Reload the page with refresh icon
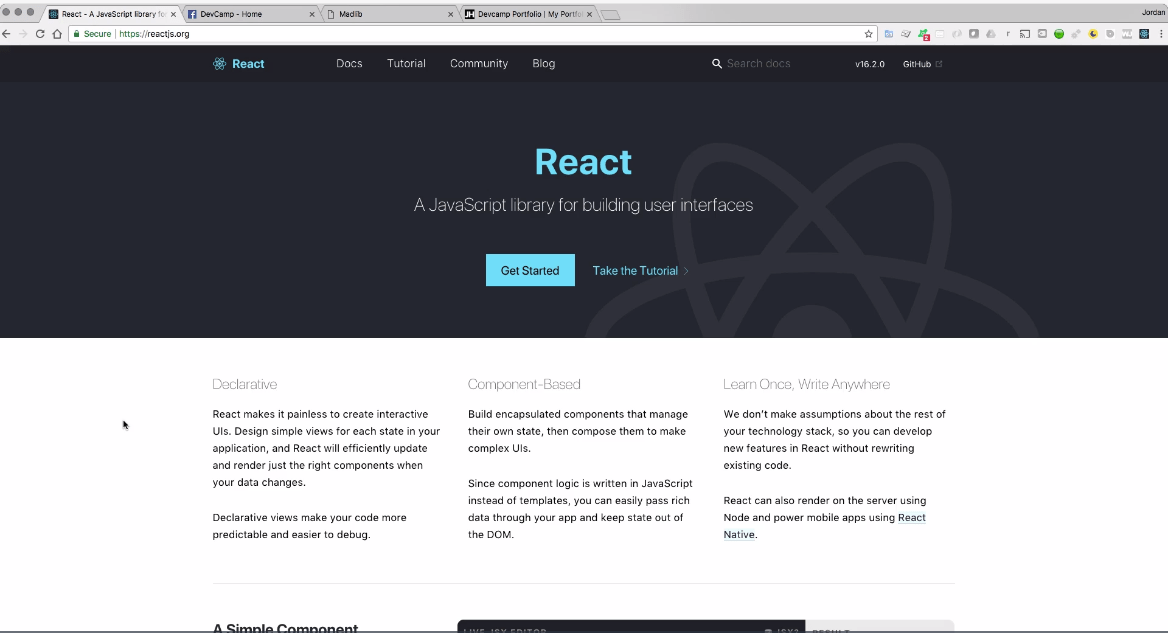The width and height of the screenshot is (1168, 633). pyautogui.click(x=39, y=34)
